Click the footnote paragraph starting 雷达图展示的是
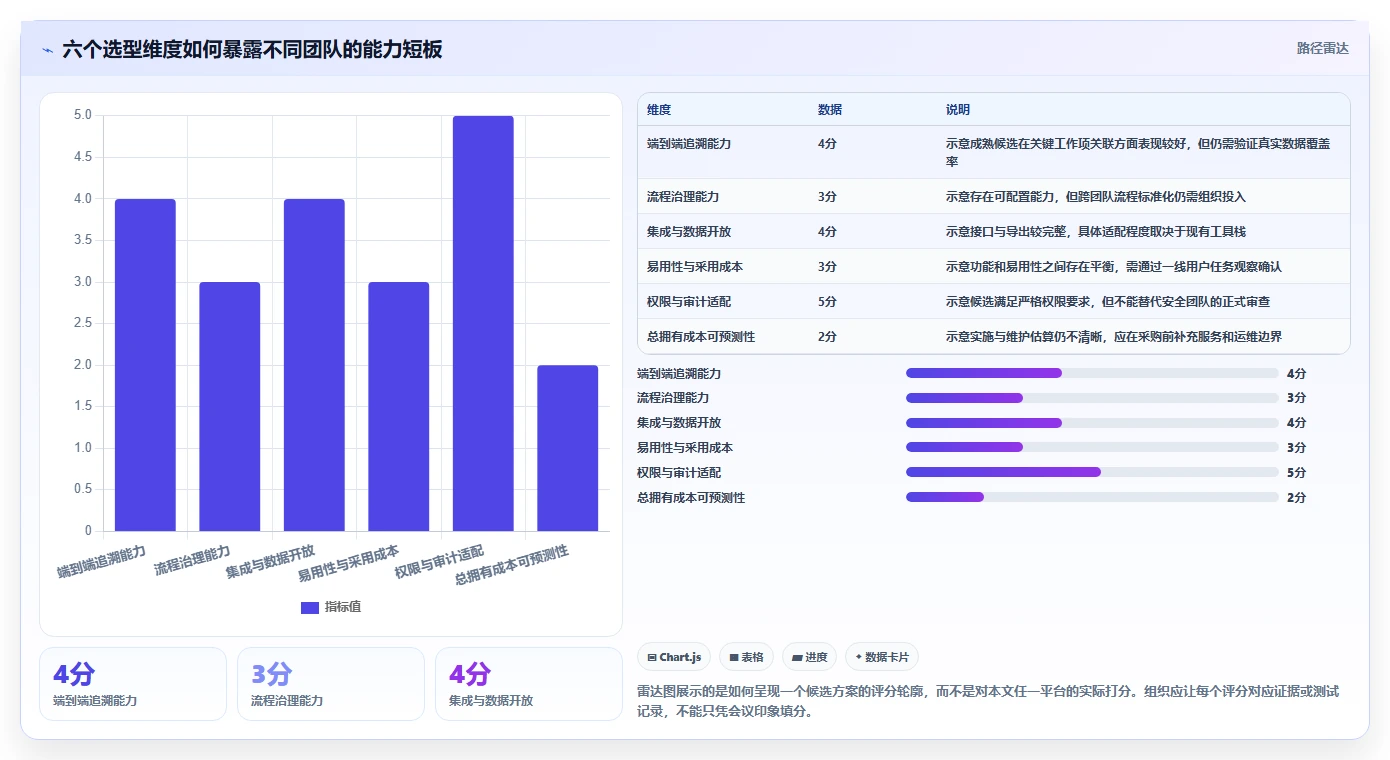Screen dimensions: 1390x760 988,701
